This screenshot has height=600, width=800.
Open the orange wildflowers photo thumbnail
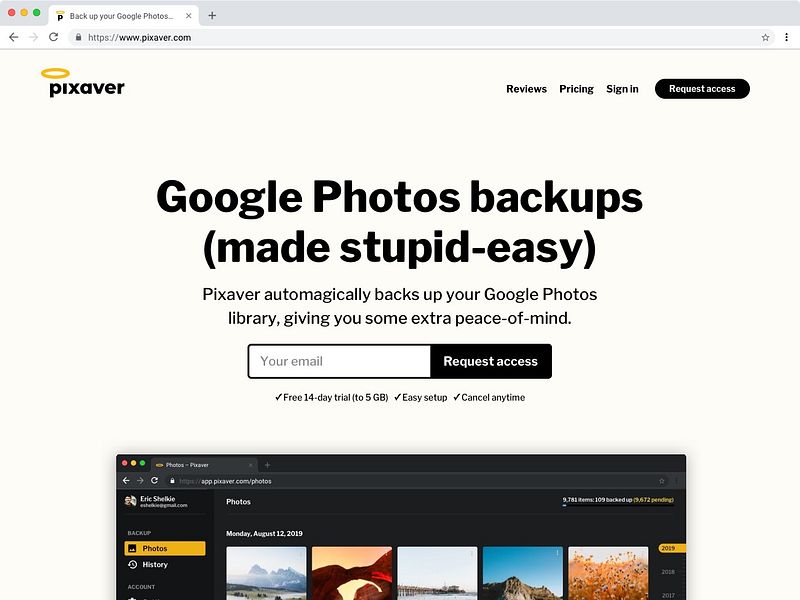(x=608, y=573)
